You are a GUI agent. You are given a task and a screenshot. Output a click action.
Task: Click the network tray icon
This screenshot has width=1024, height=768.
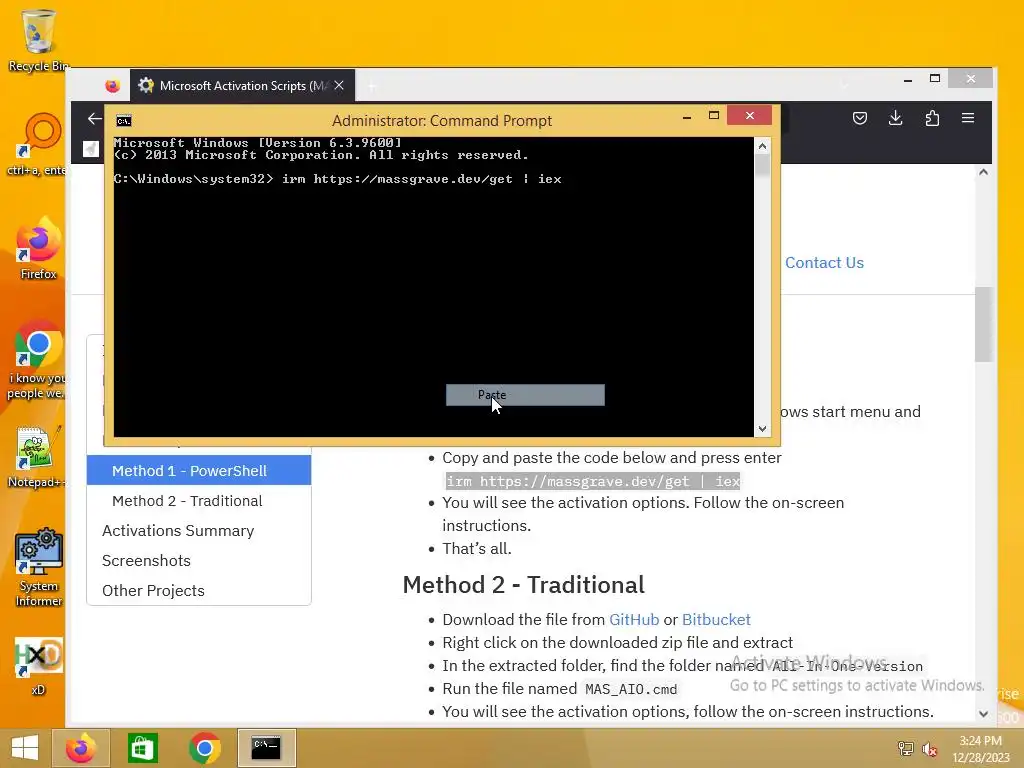[x=906, y=749]
